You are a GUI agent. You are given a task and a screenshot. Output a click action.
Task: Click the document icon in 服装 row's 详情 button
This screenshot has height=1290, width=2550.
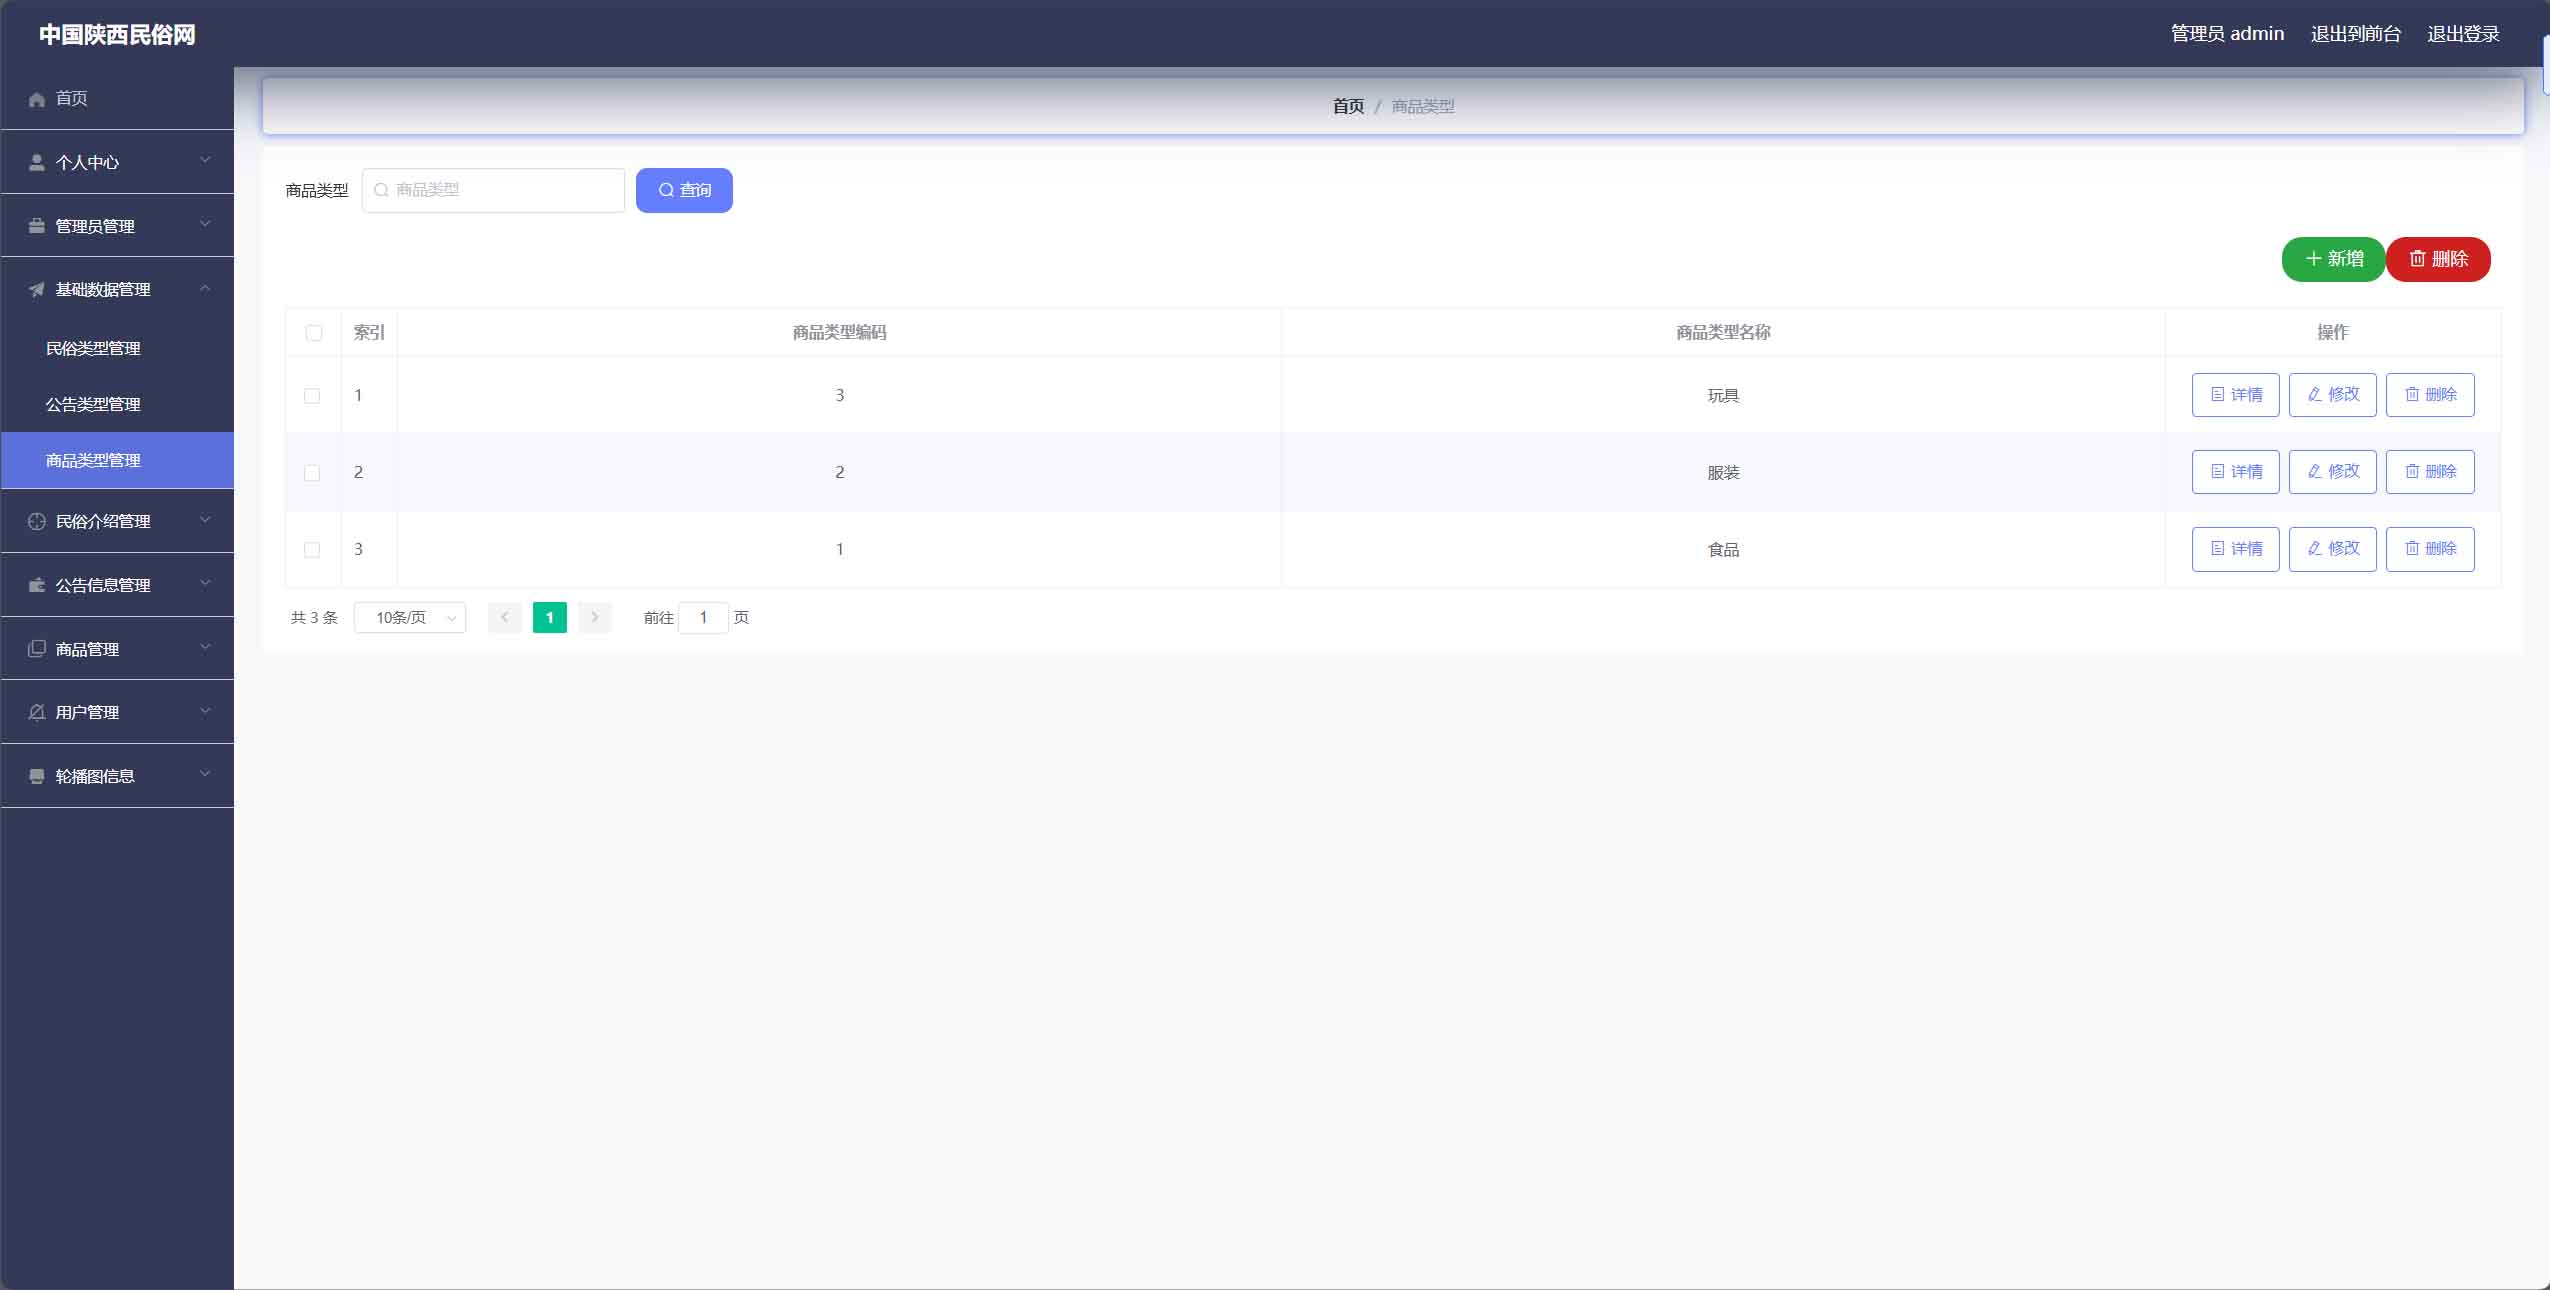[2218, 472]
